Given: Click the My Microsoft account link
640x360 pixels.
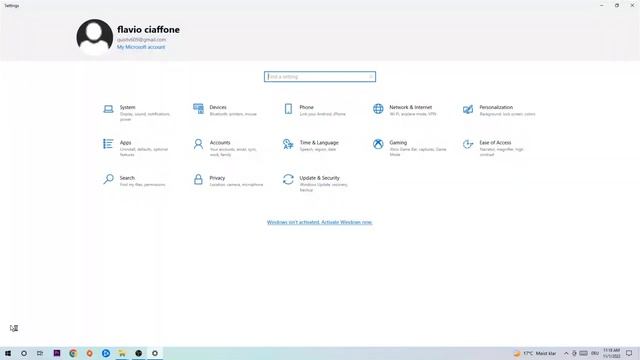Looking at the screenshot, I should click(x=141, y=47).
